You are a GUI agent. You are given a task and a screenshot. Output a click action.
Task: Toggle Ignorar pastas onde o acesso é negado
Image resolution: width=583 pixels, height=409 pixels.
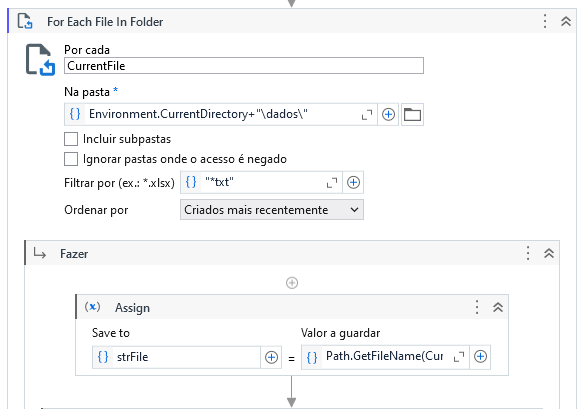pyautogui.click(x=71, y=159)
